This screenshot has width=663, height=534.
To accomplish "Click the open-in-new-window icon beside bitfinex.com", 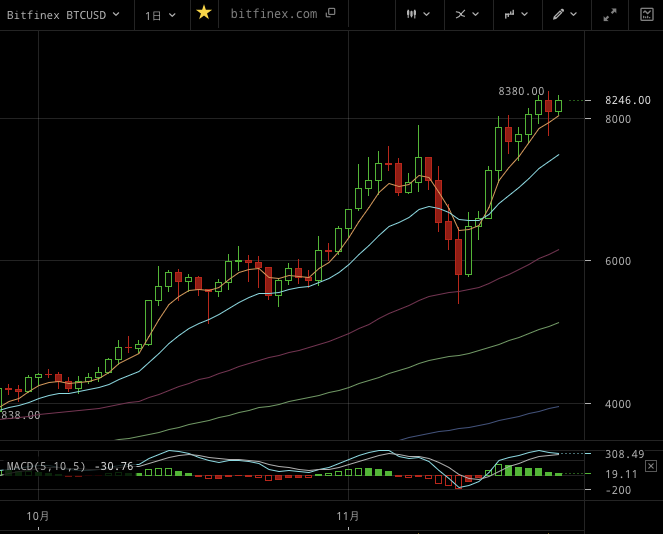I will pos(331,13).
